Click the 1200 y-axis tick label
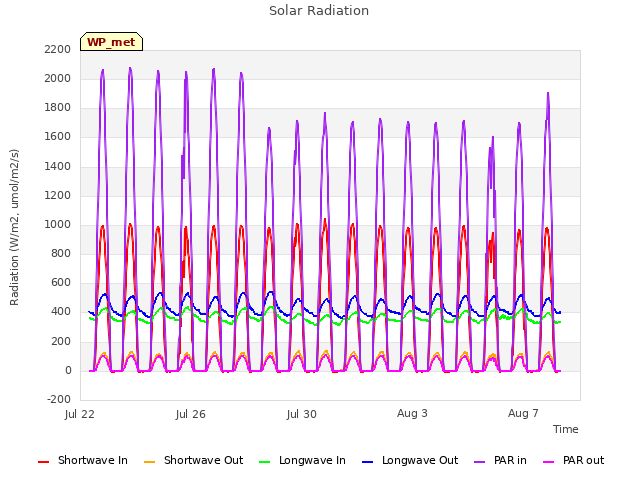 coord(58,195)
